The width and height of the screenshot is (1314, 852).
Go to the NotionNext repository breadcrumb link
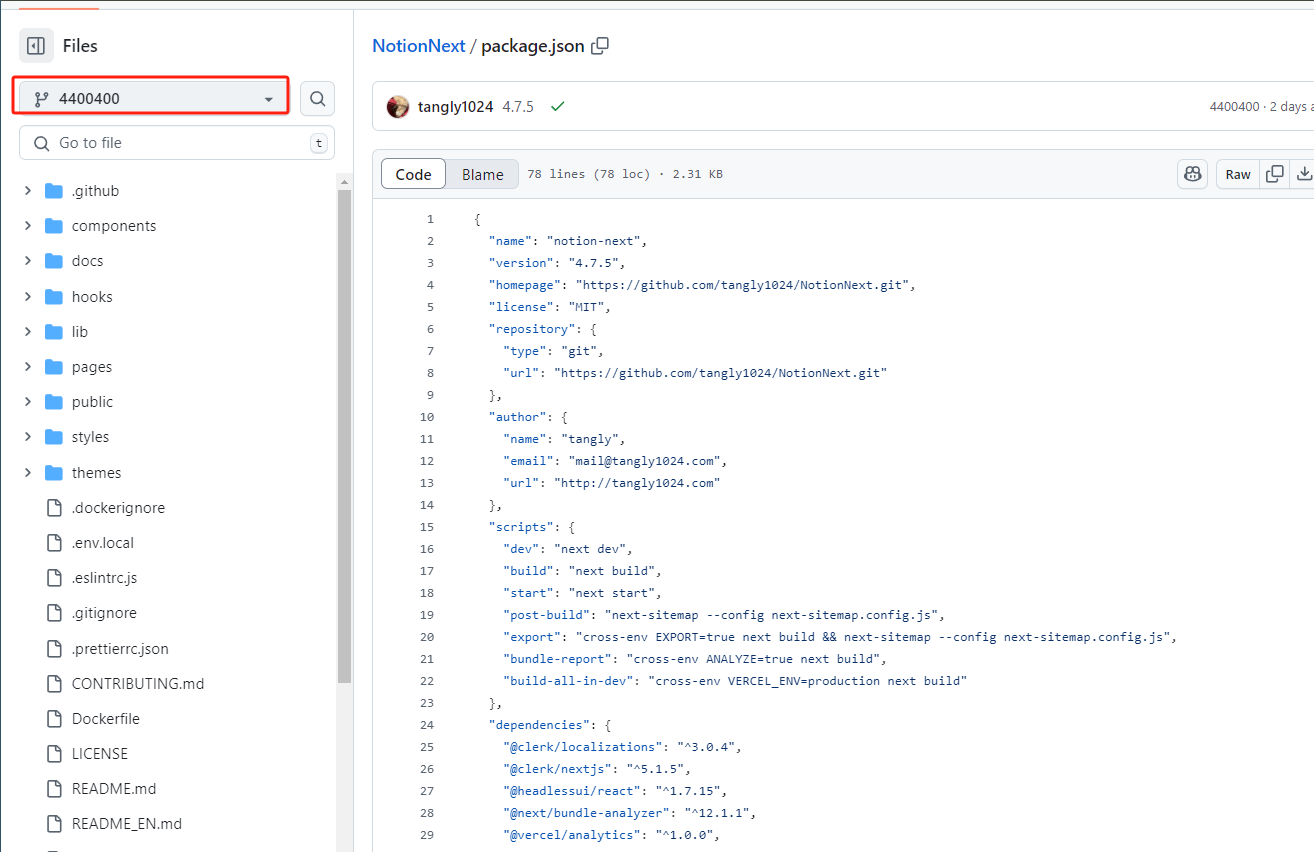419,46
